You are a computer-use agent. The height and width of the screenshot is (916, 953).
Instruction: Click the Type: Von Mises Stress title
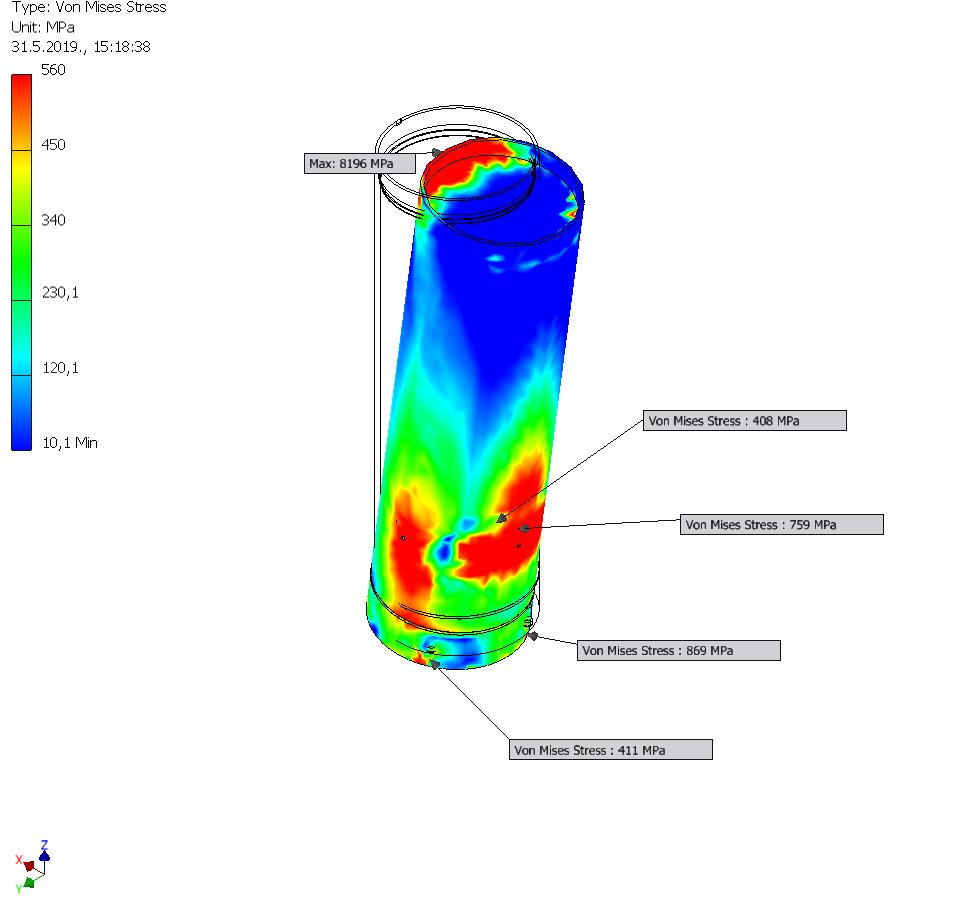[x=89, y=8]
